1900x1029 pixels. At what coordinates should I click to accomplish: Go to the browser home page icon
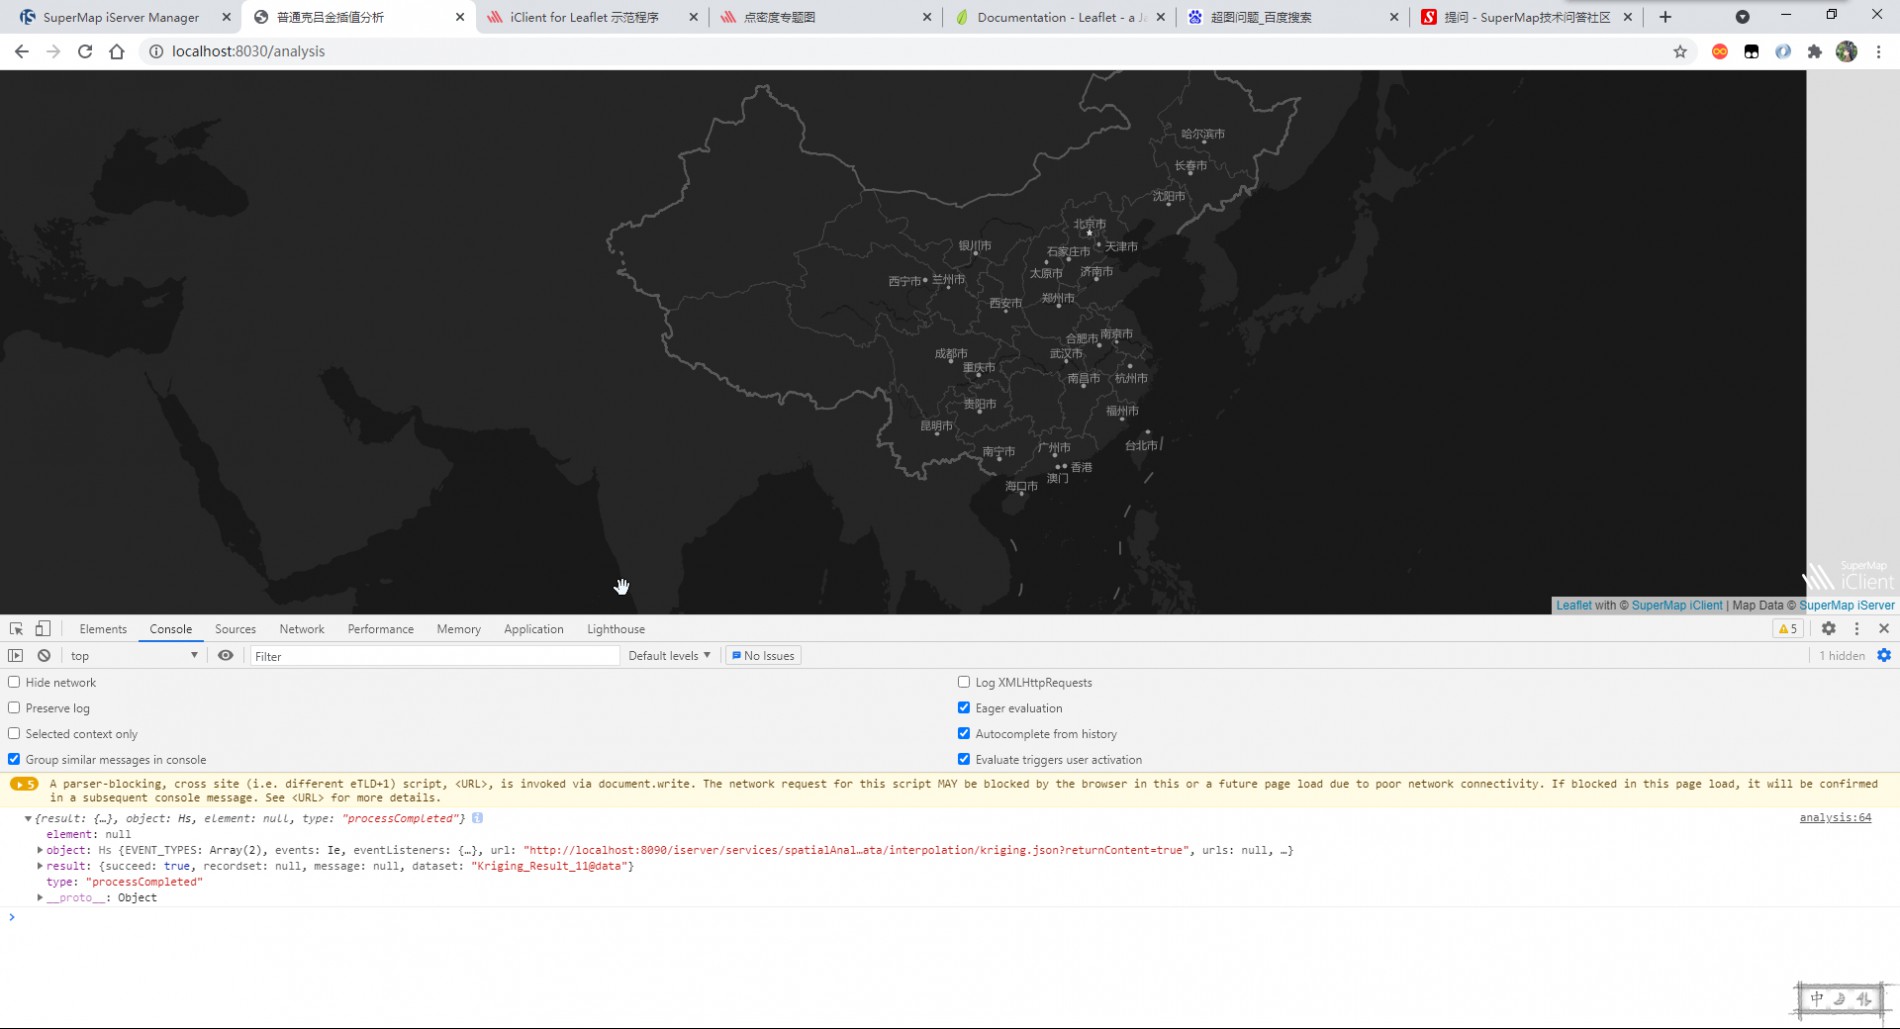[x=117, y=51]
